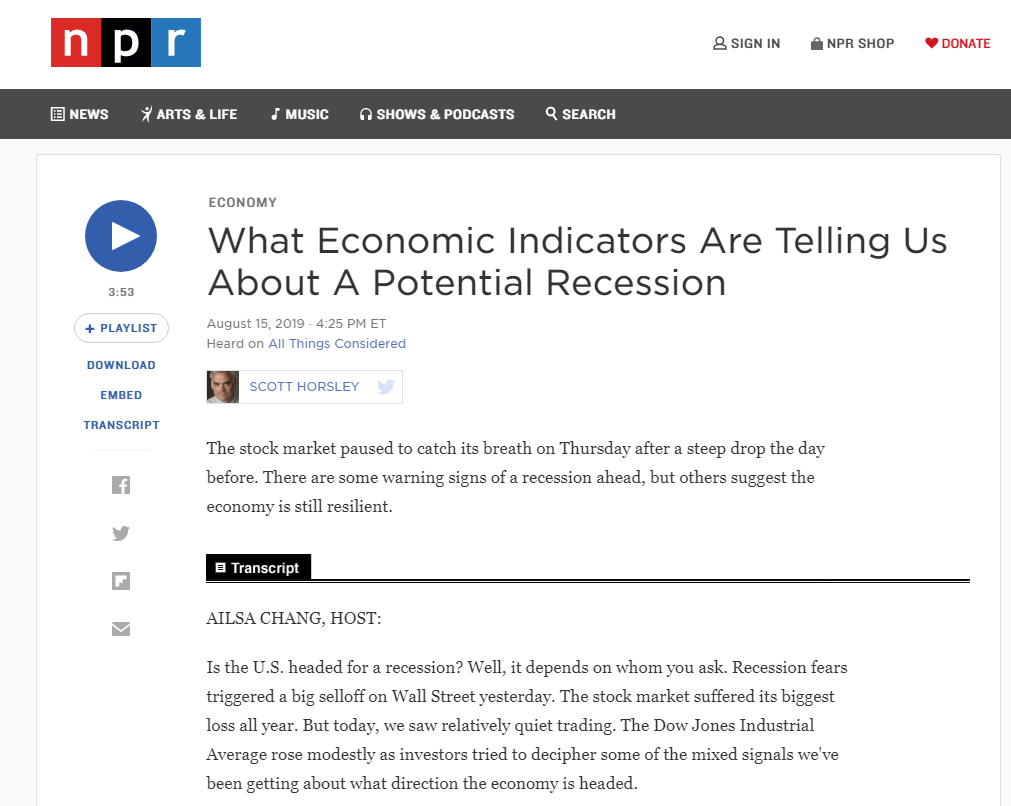Click Sign In link
1011x806 pixels.
(x=747, y=43)
